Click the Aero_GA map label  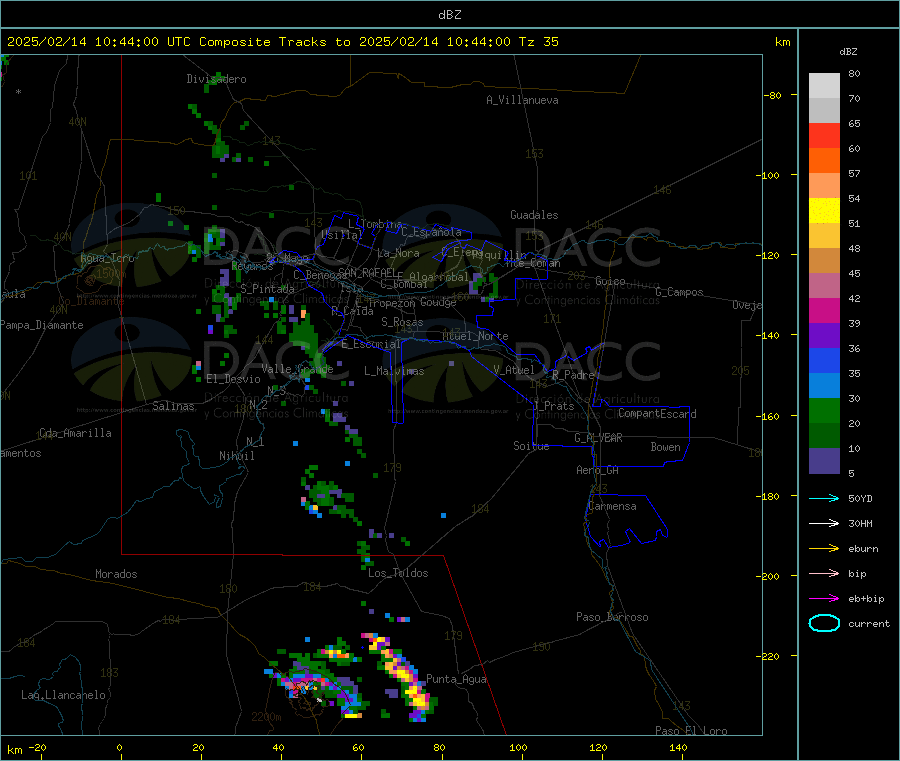(x=597, y=470)
